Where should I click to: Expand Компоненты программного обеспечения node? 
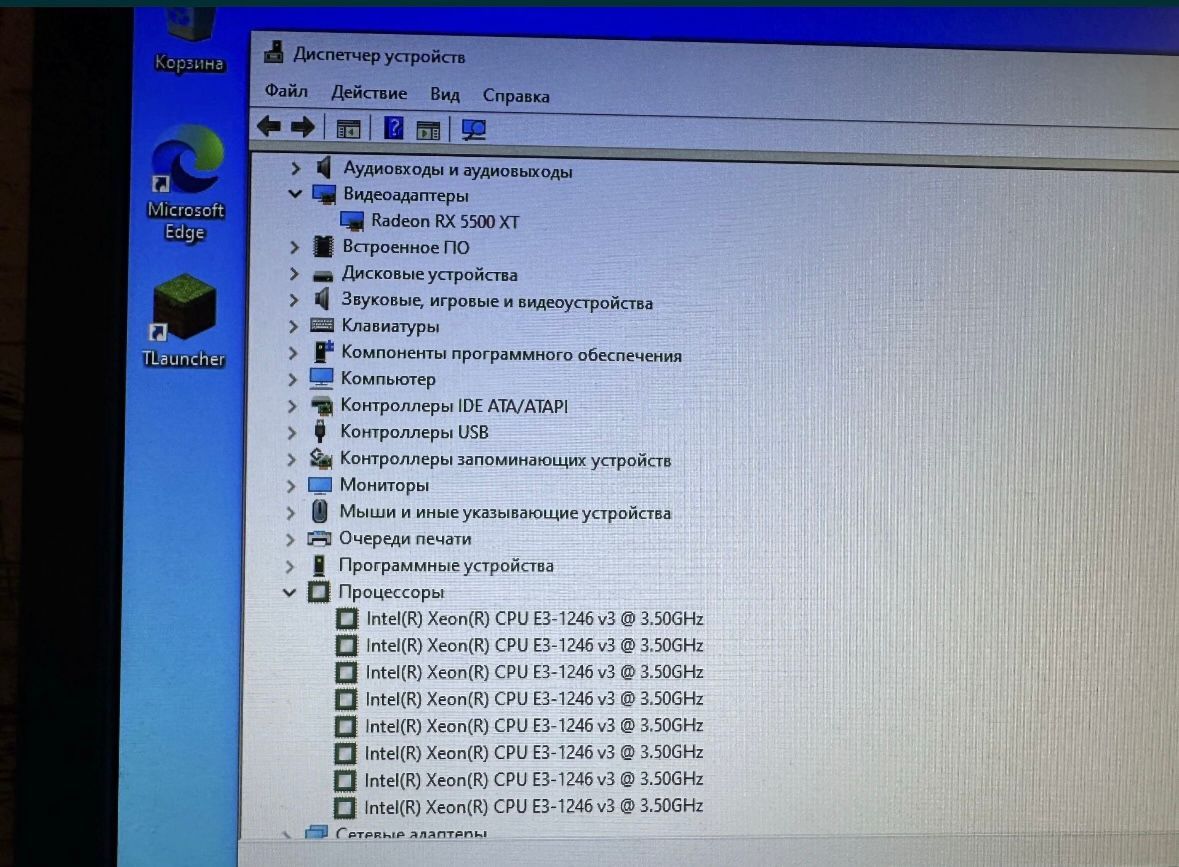292,353
